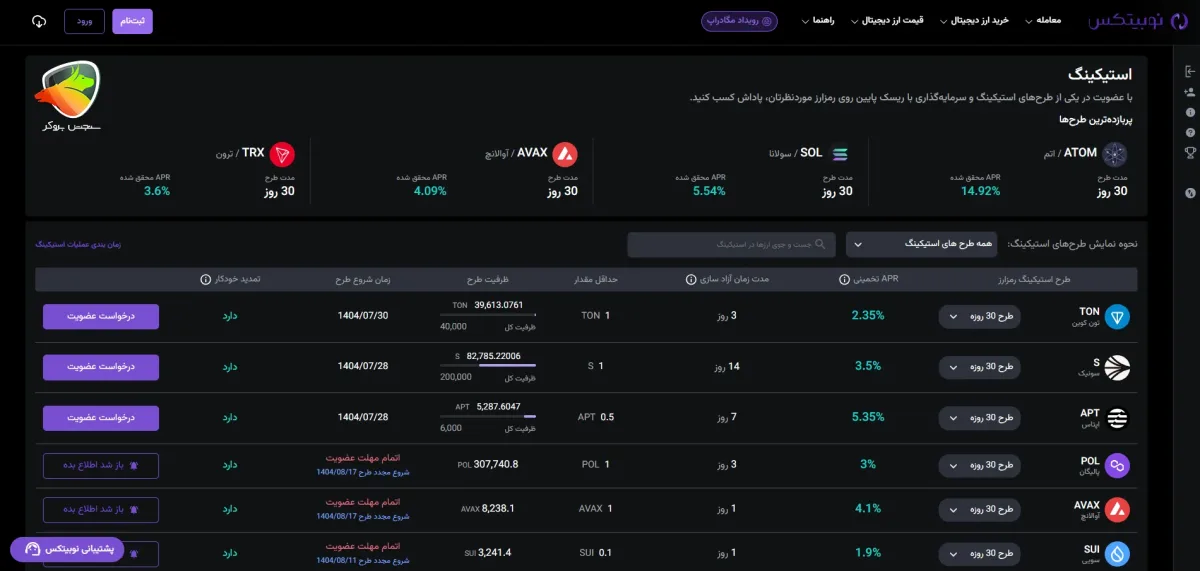
Task: Click the TON coin icon in the table
Action: [x=1117, y=317]
